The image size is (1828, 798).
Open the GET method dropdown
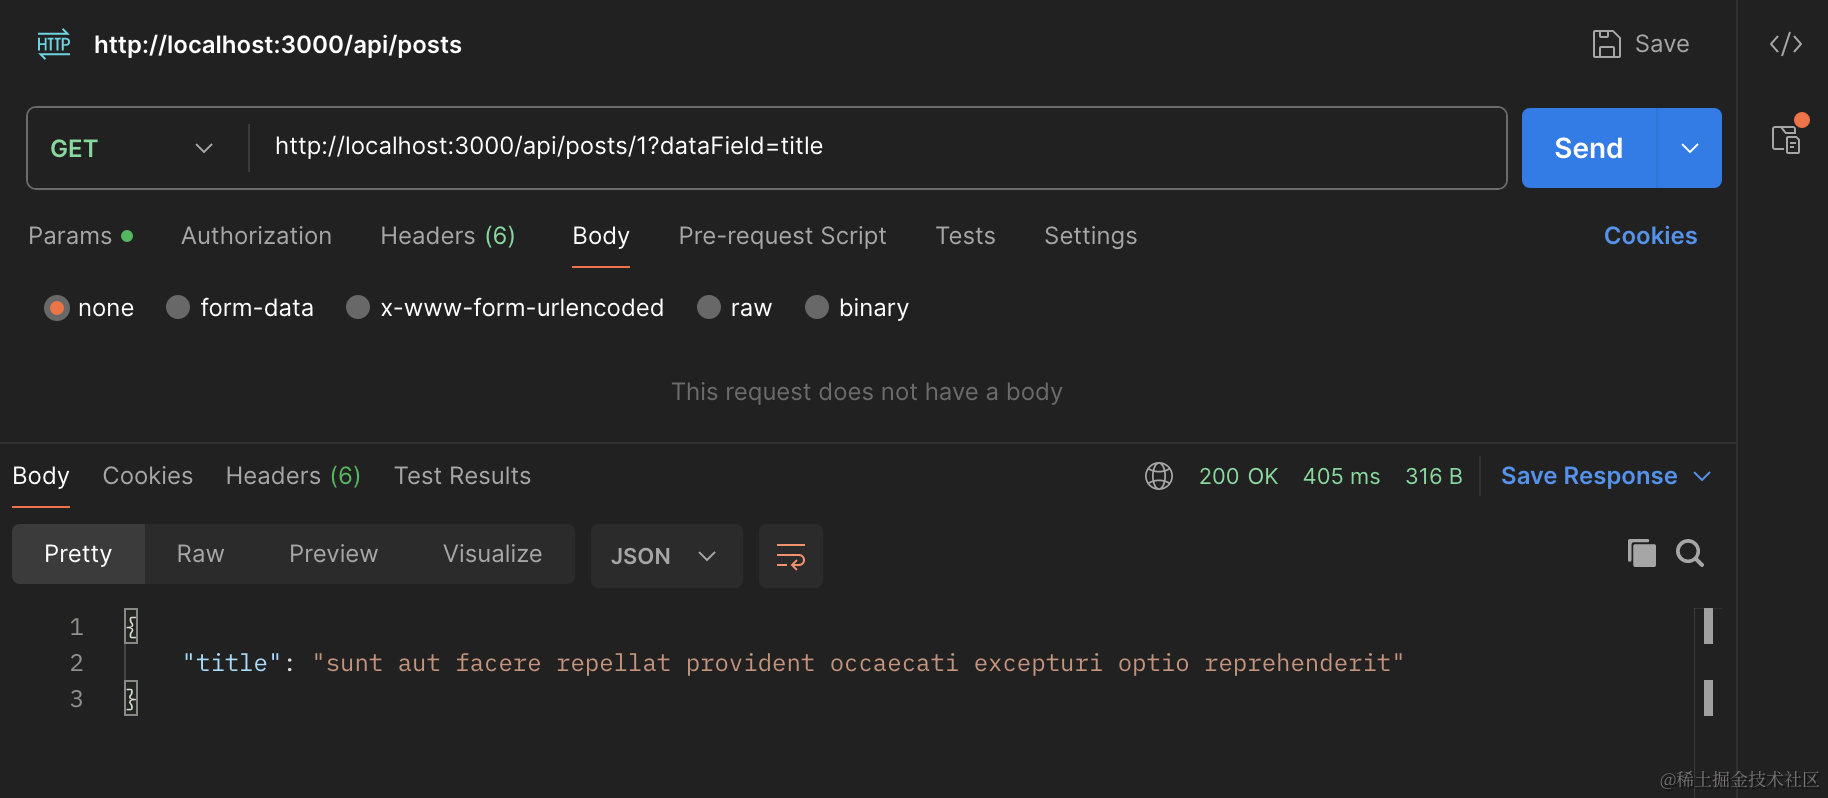pos(133,148)
